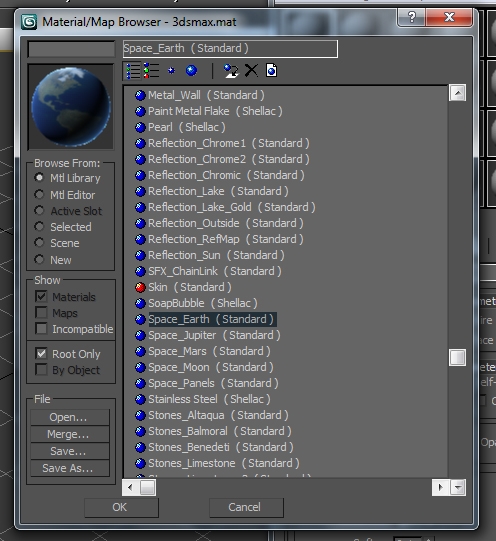Toggle the Root Only checkbox

[x=41, y=353]
